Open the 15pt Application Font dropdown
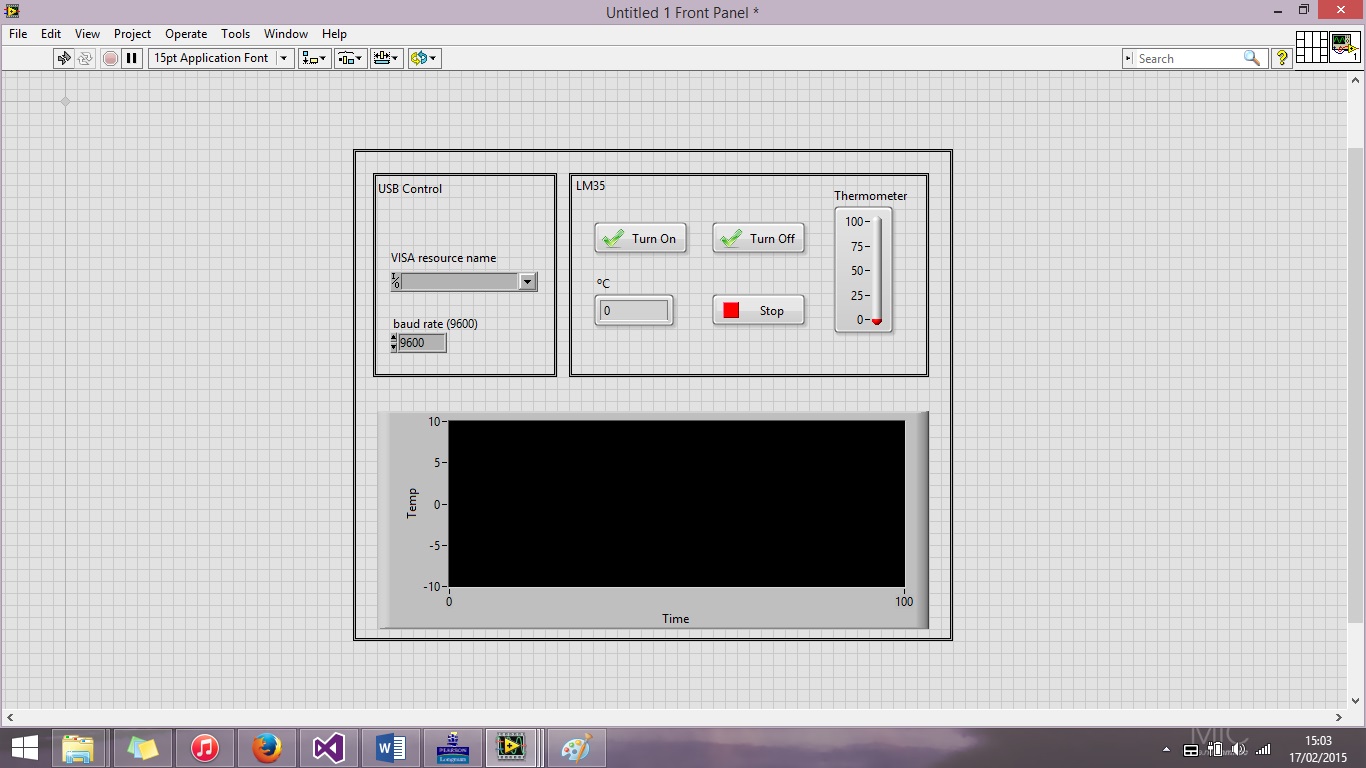Screen dimensions: 1366x768 [281, 58]
